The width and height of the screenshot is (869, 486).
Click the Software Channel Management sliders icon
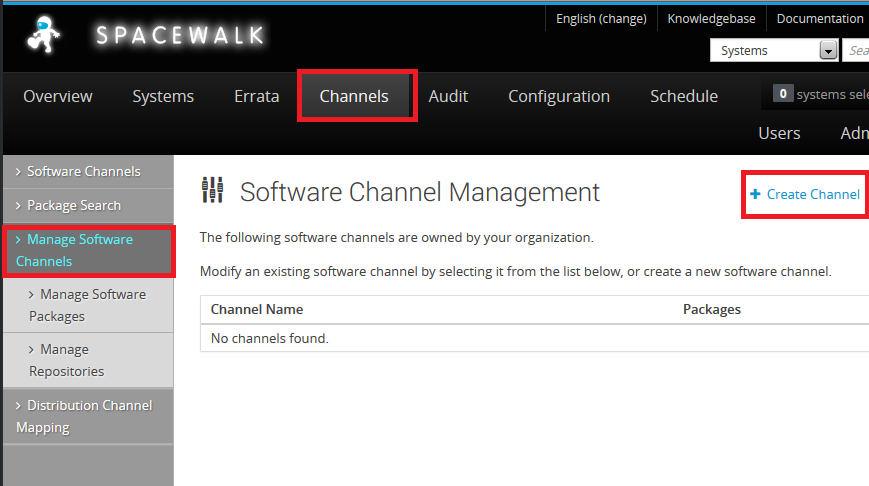click(213, 190)
